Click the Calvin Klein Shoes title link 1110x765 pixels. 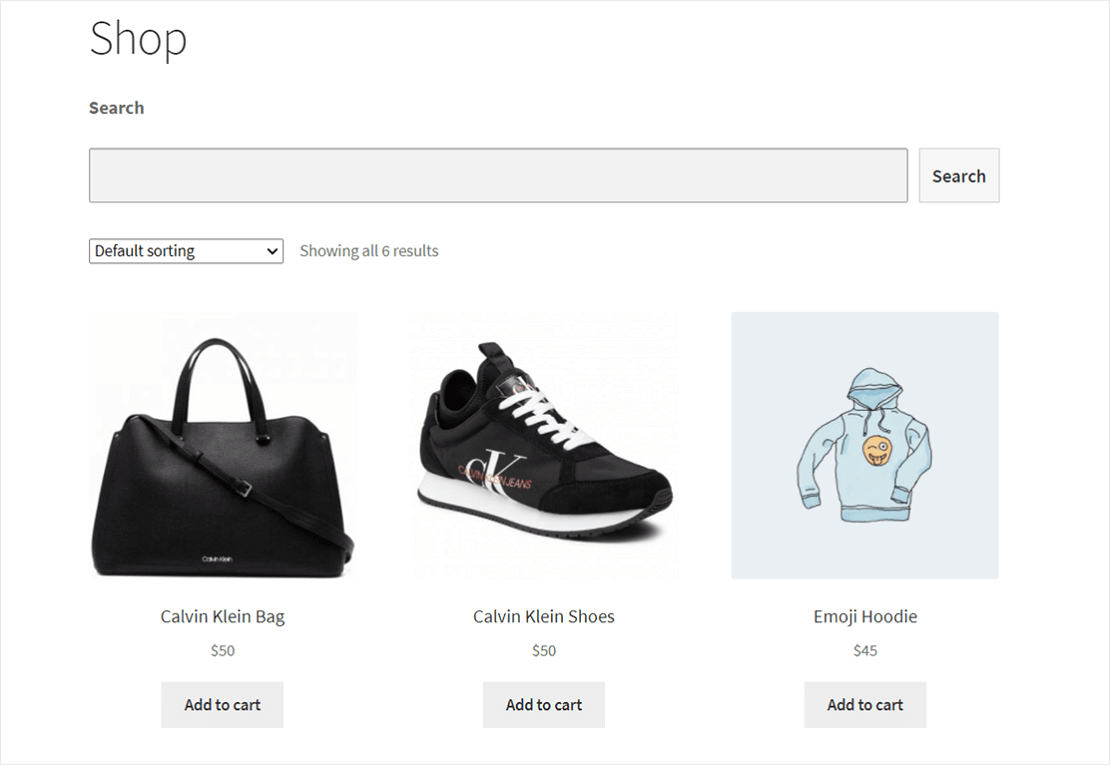544,616
